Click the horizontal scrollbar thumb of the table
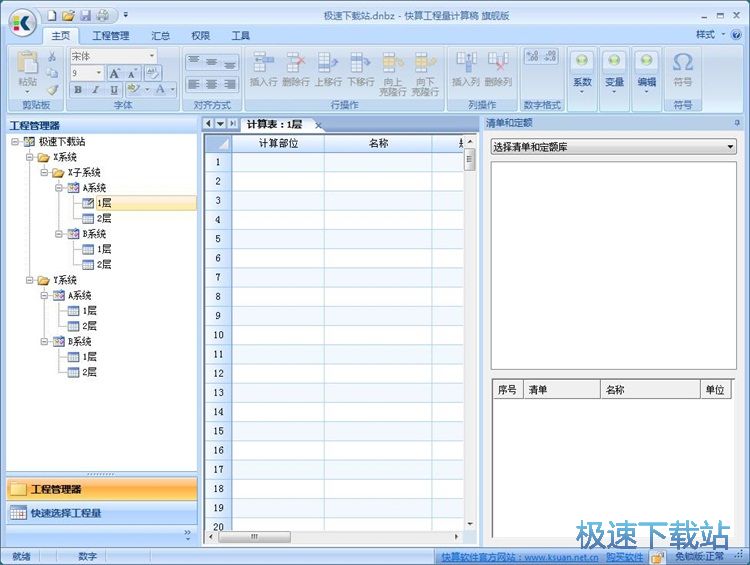Viewport: 750px width, 565px height. click(254, 537)
